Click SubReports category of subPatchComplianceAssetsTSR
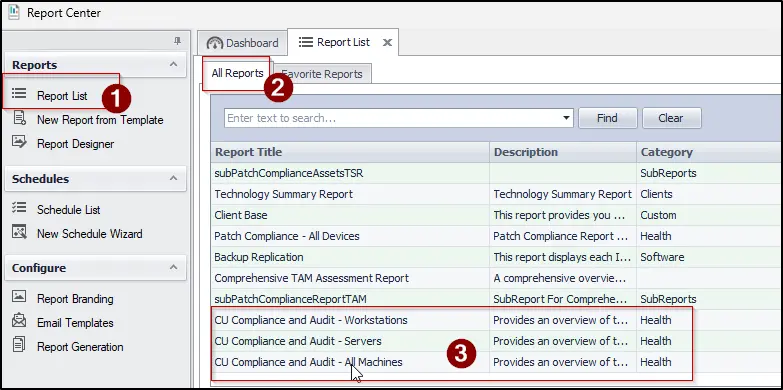 (709, 173)
